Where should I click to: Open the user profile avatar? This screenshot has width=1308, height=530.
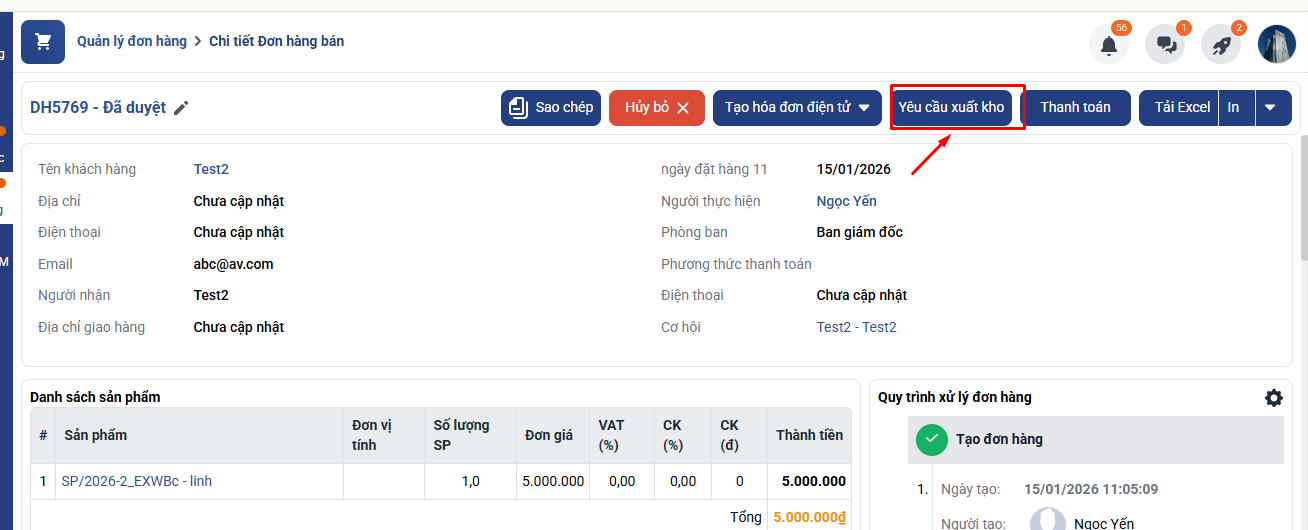point(1276,45)
